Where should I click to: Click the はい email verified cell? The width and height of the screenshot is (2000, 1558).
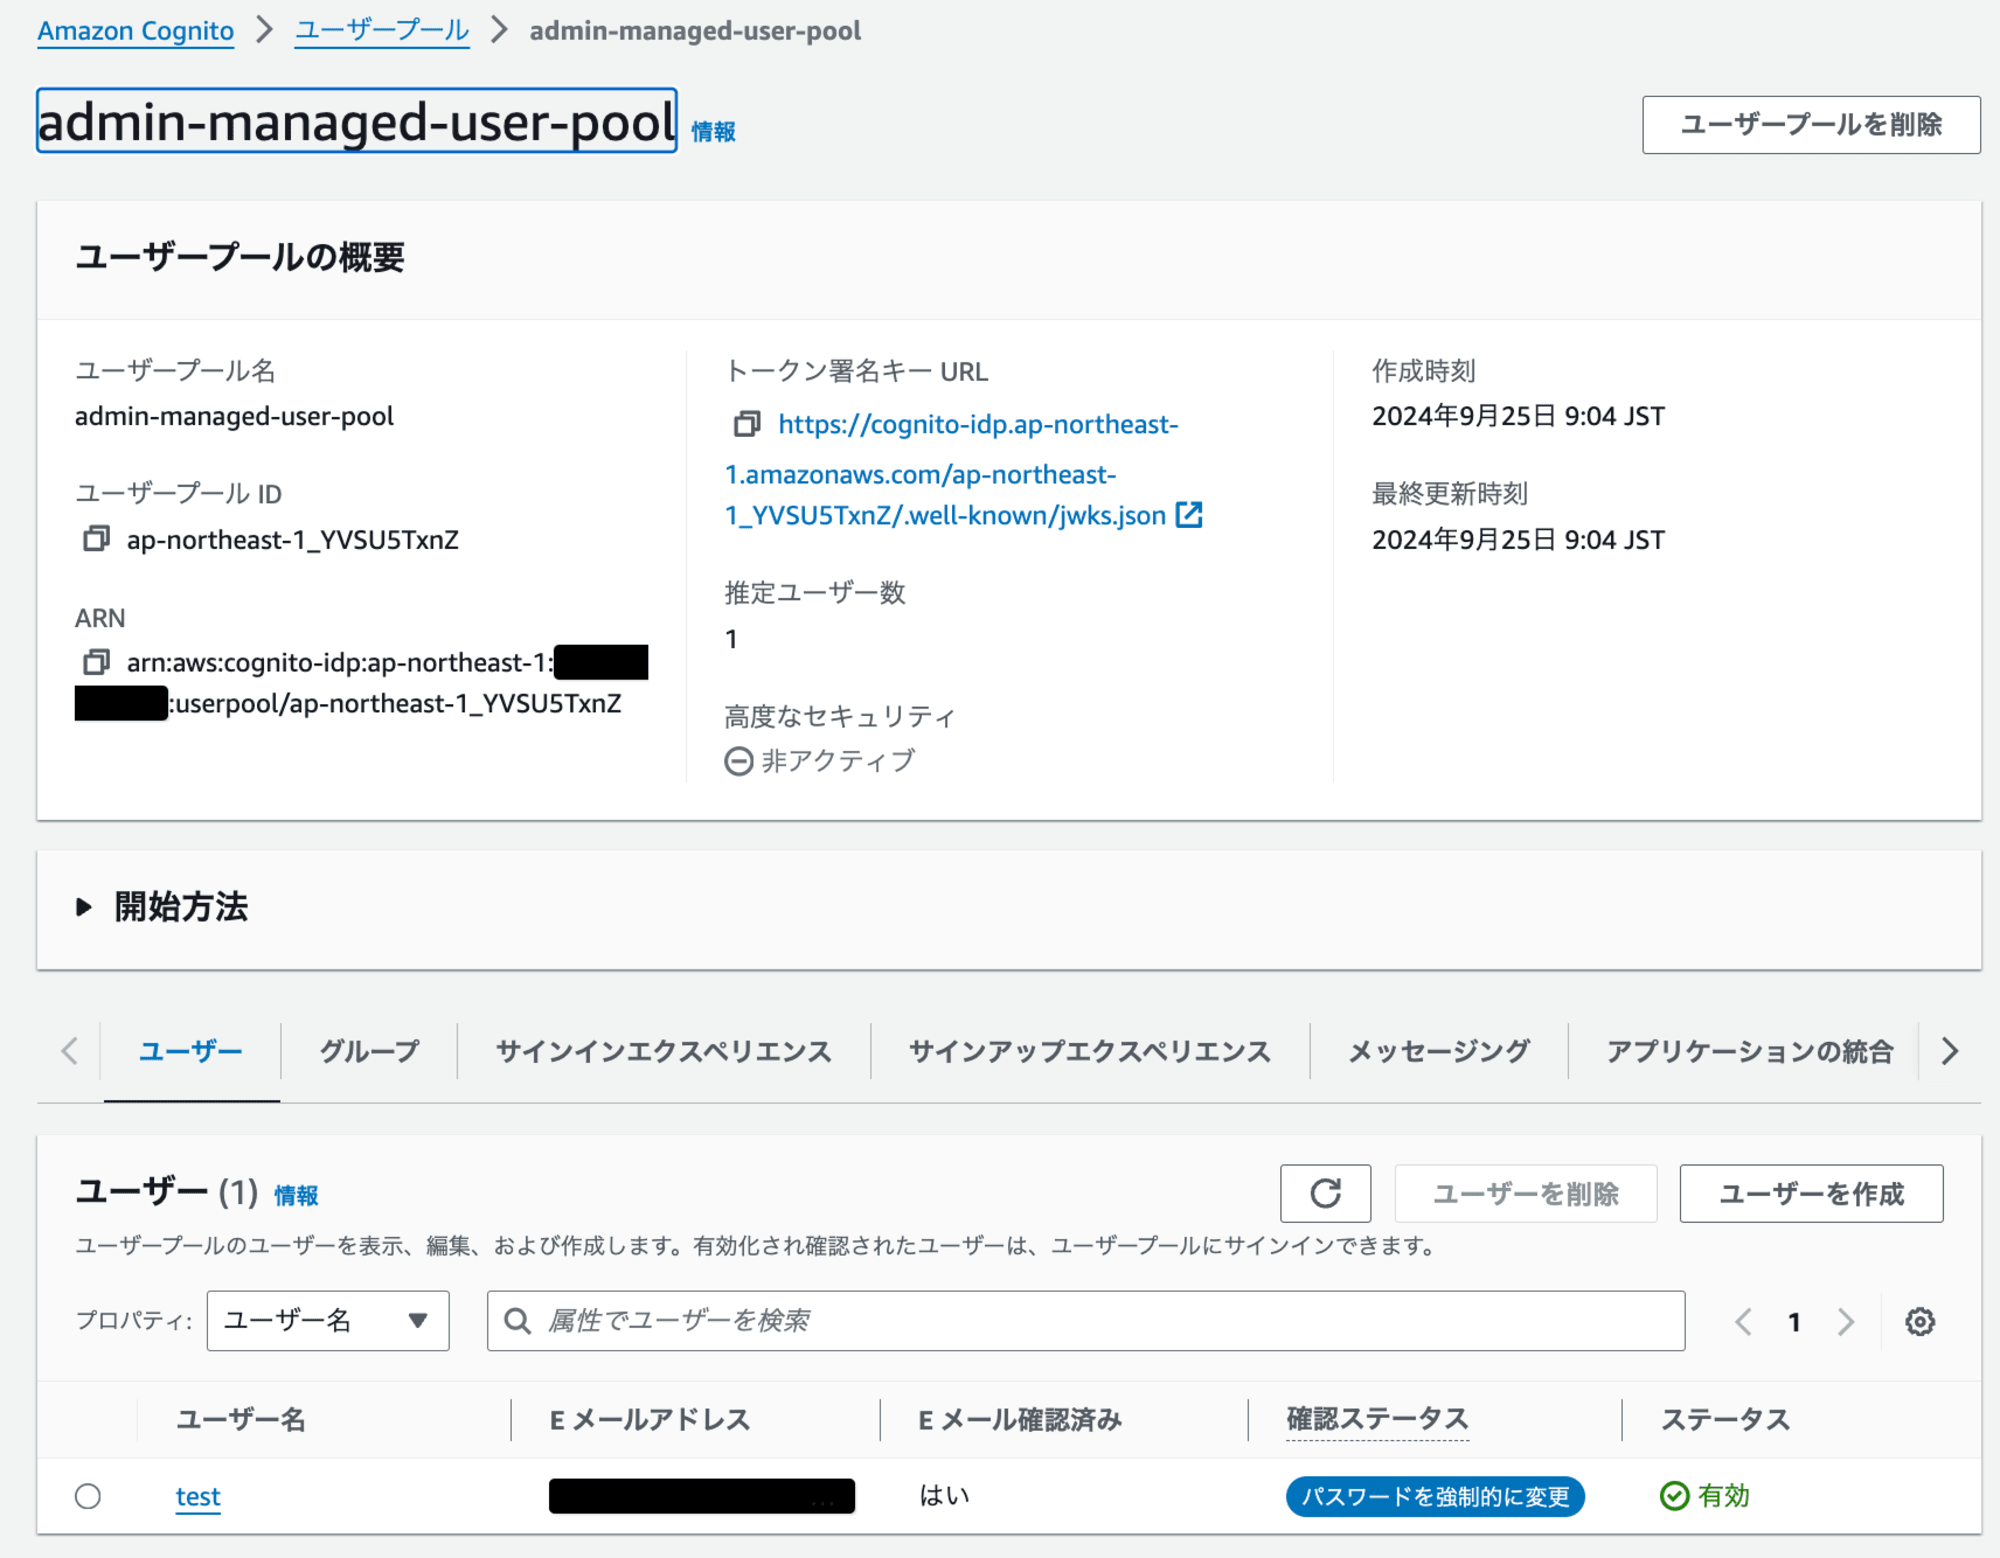click(x=945, y=1495)
